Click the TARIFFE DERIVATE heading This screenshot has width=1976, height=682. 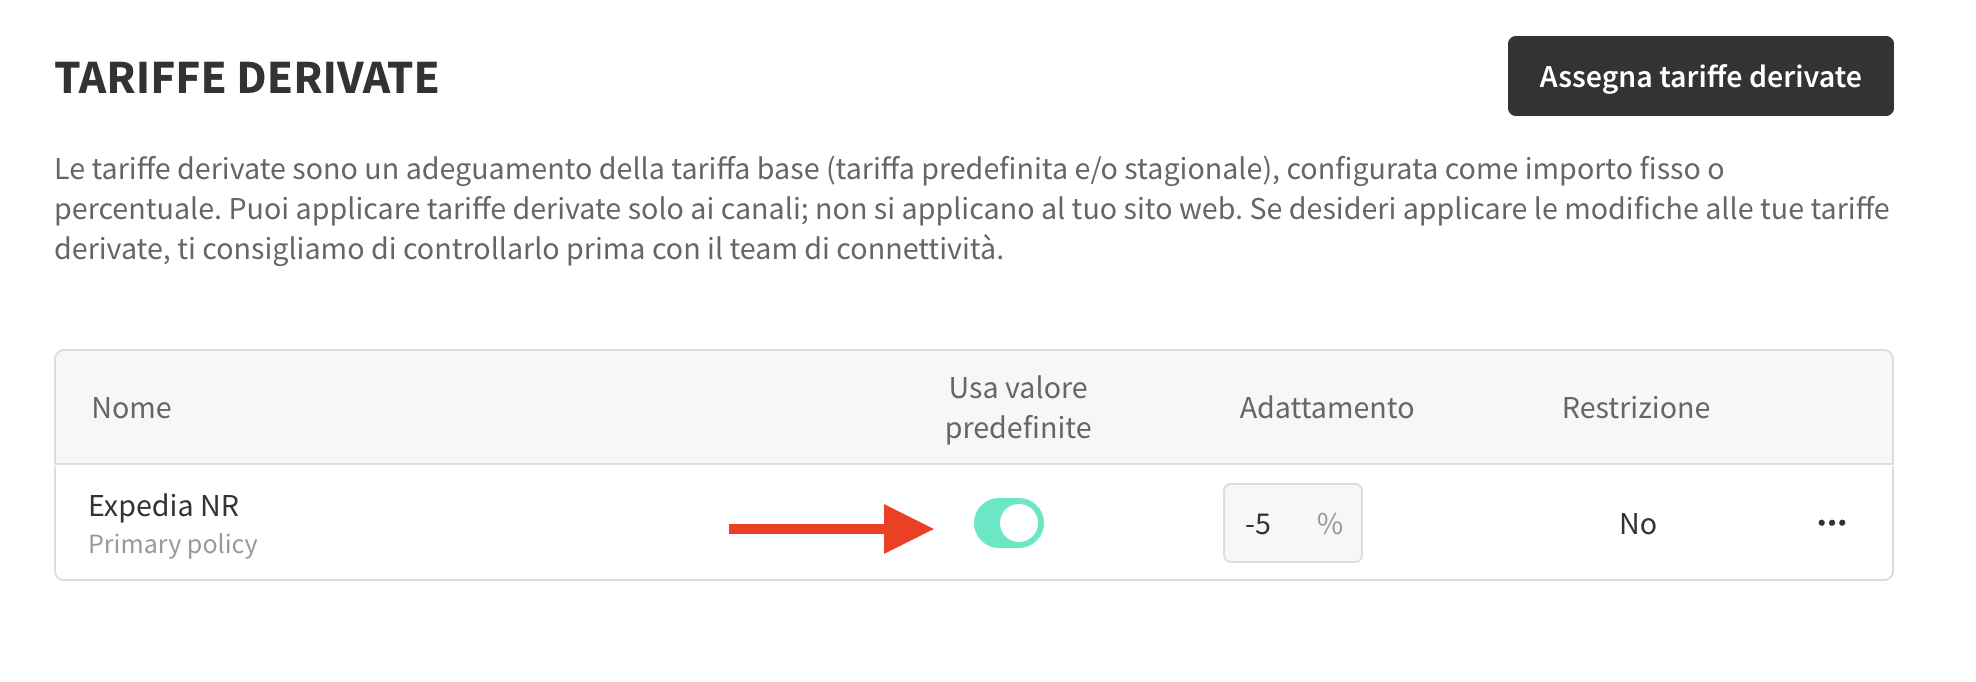[x=247, y=78]
